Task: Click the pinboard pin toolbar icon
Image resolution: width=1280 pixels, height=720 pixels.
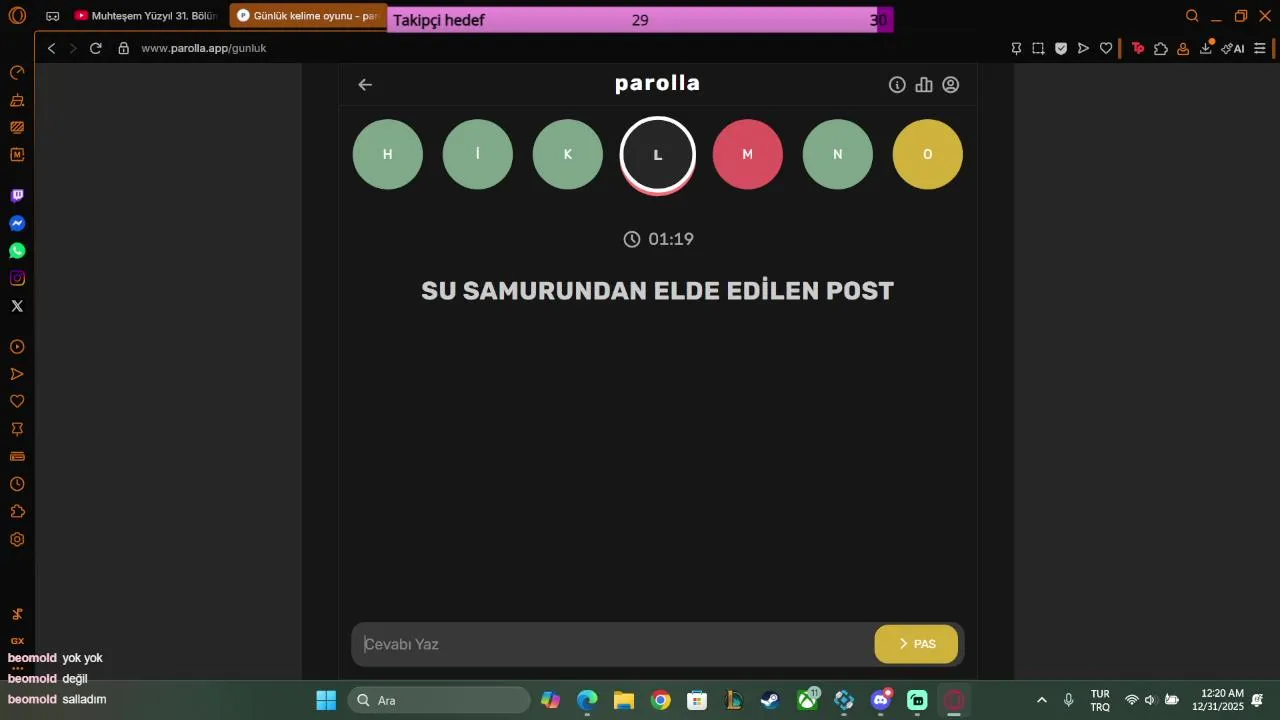Action: coord(1016,48)
